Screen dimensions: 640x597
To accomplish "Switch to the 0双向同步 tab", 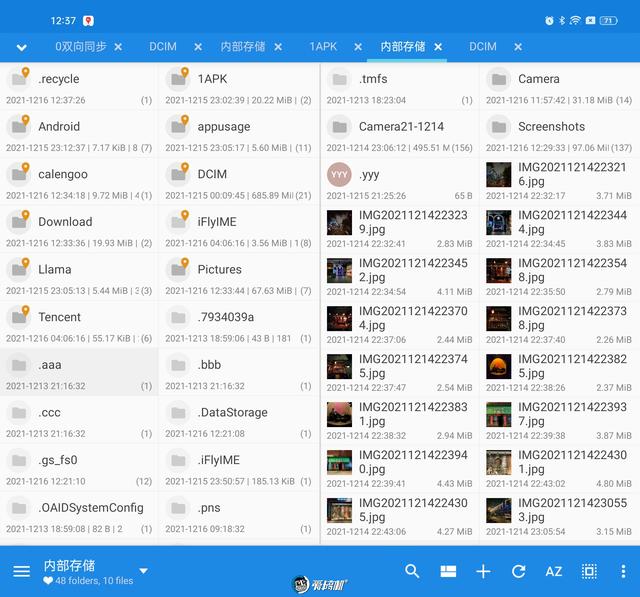I will click(81, 47).
